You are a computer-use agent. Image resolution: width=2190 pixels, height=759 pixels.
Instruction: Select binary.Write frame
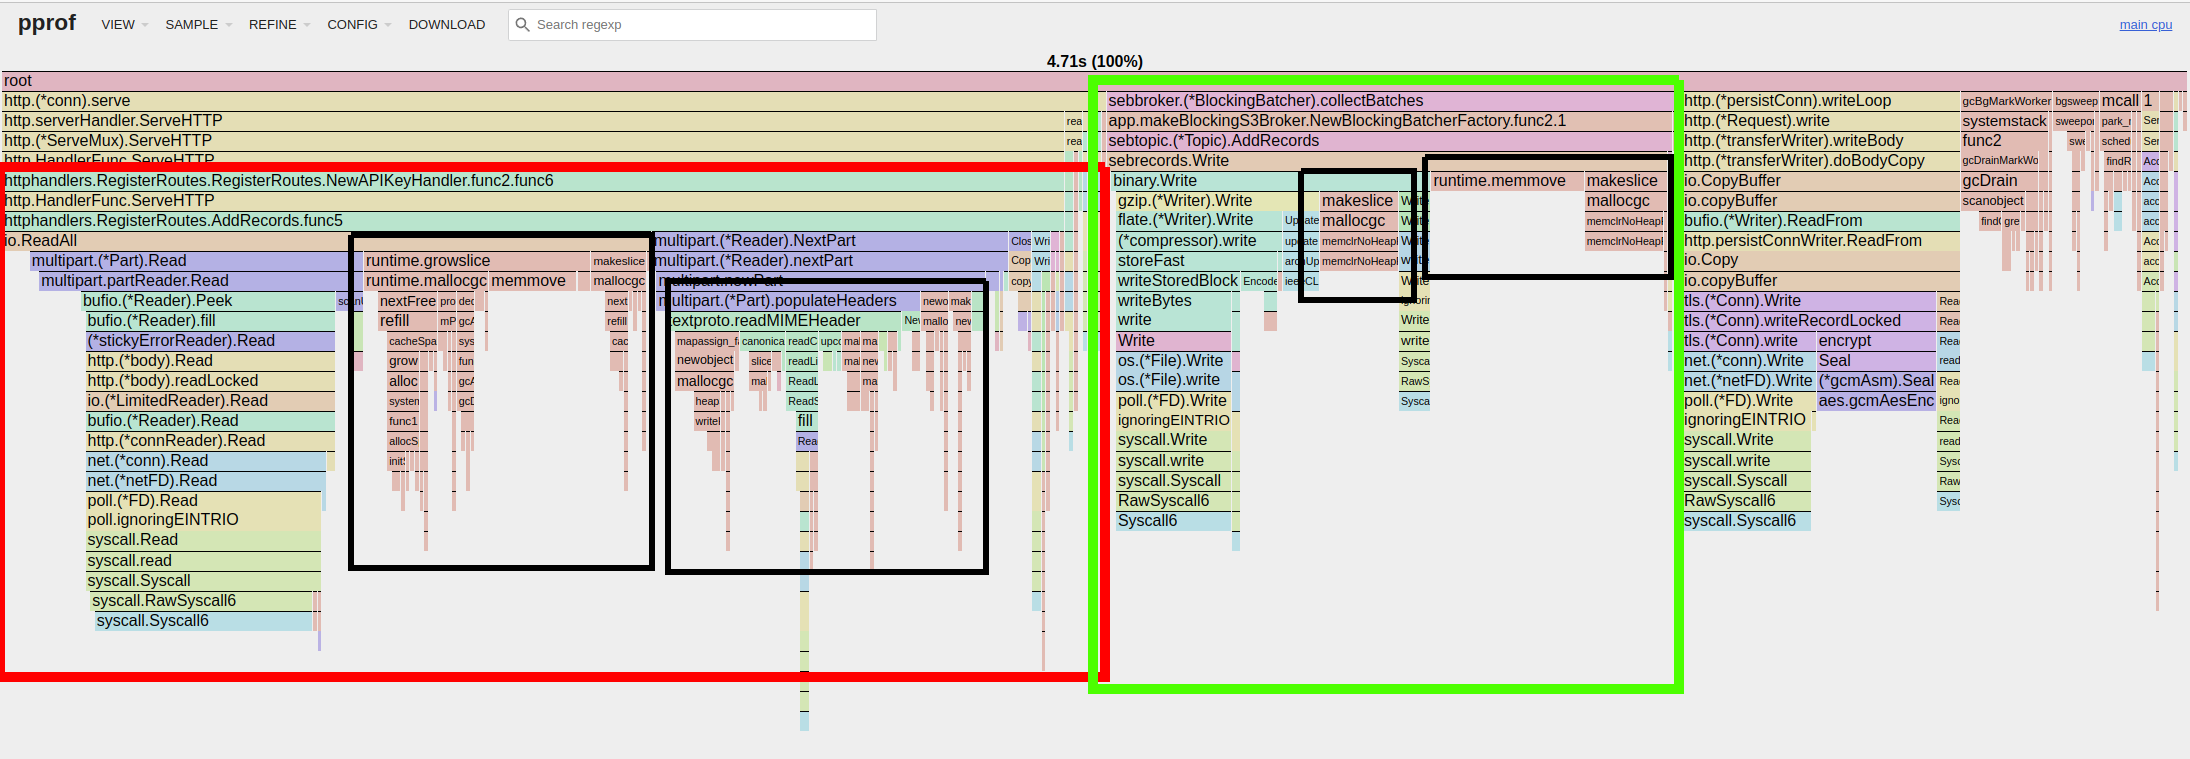[1205, 181]
